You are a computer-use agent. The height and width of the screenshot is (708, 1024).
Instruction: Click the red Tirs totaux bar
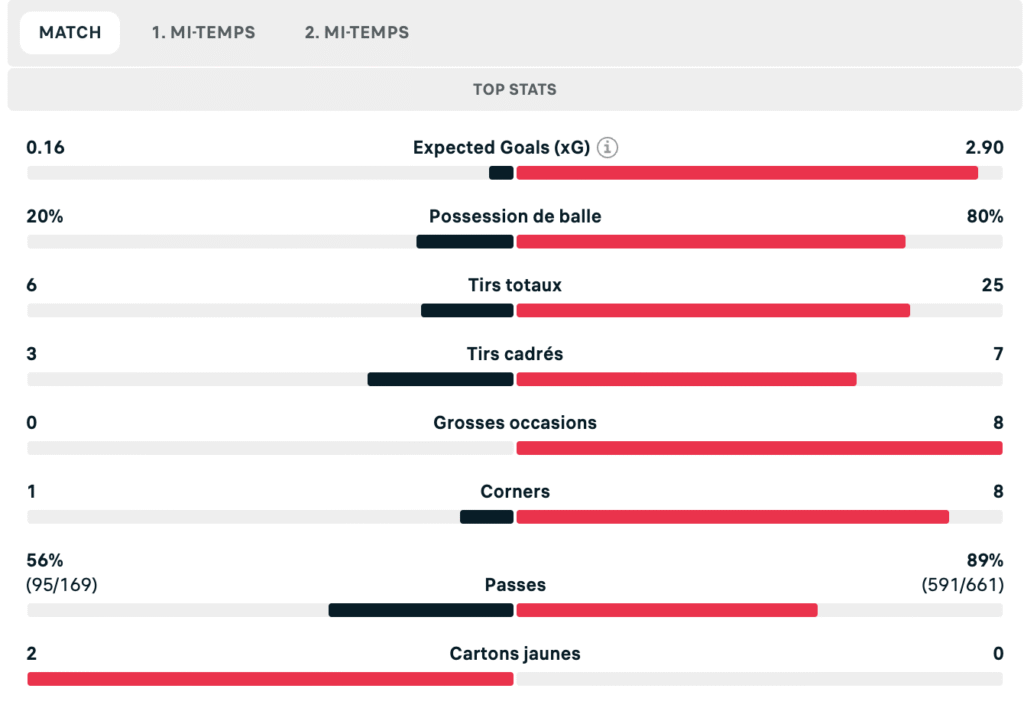[x=712, y=310]
